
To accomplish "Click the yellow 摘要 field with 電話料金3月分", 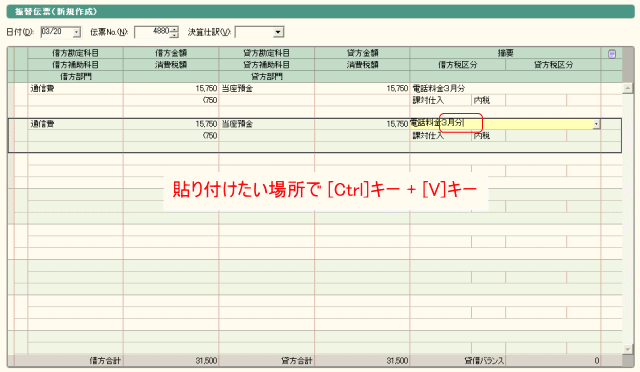I will pyautogui.click(x=501, y=124).
